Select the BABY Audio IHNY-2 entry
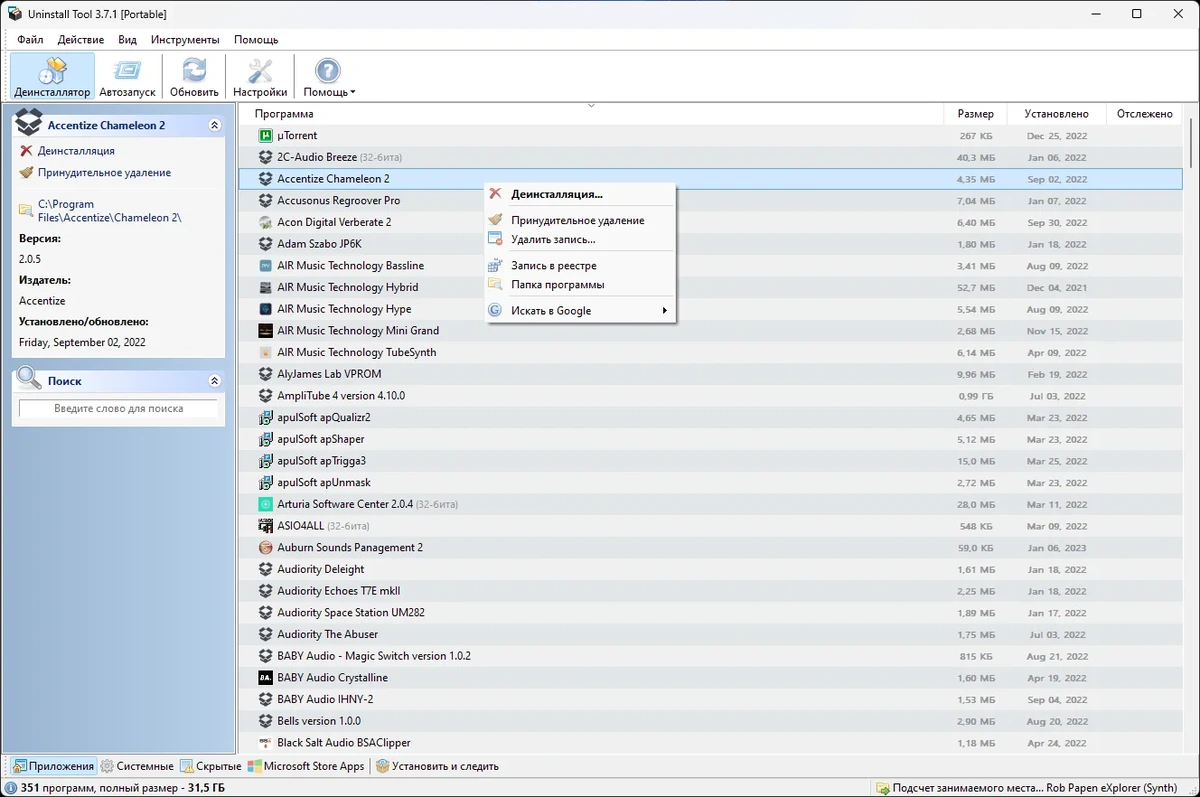This screenshot has width=1200, height=797. click(x=710, y=700)
